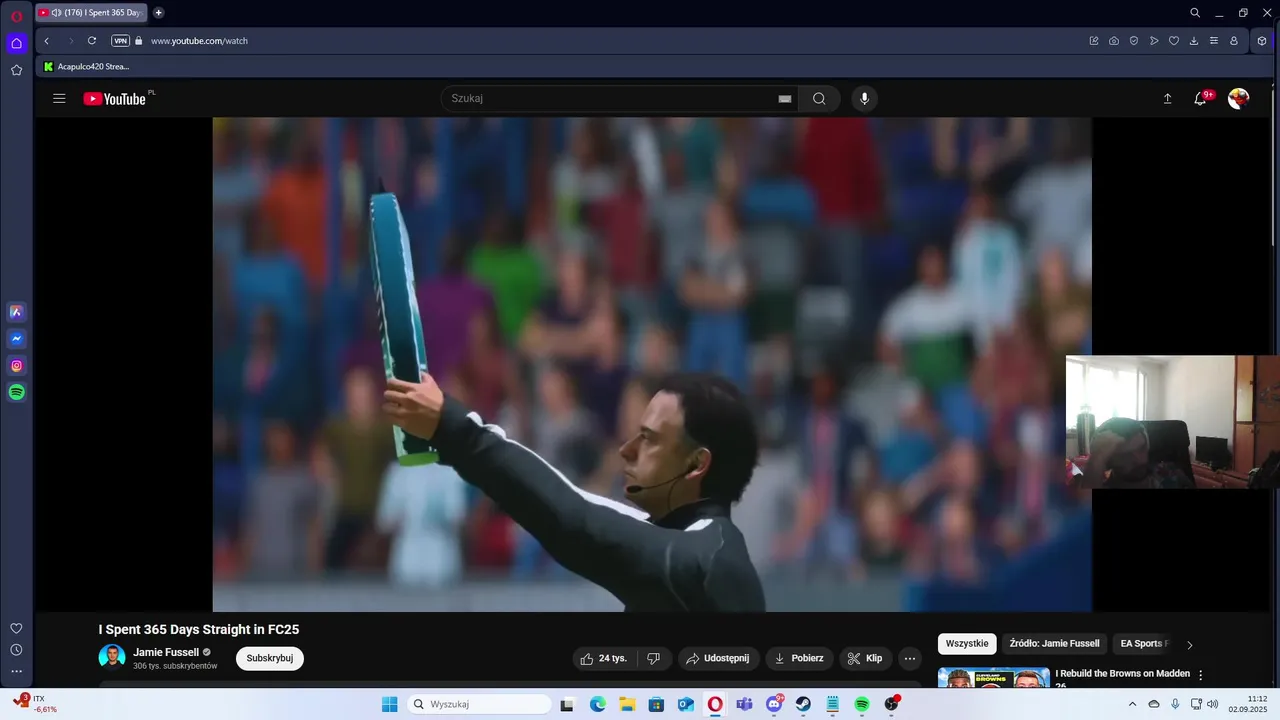Open Opera downloads icon
Viewport: 1280px width, 720px height.
tap(1194, 41)
